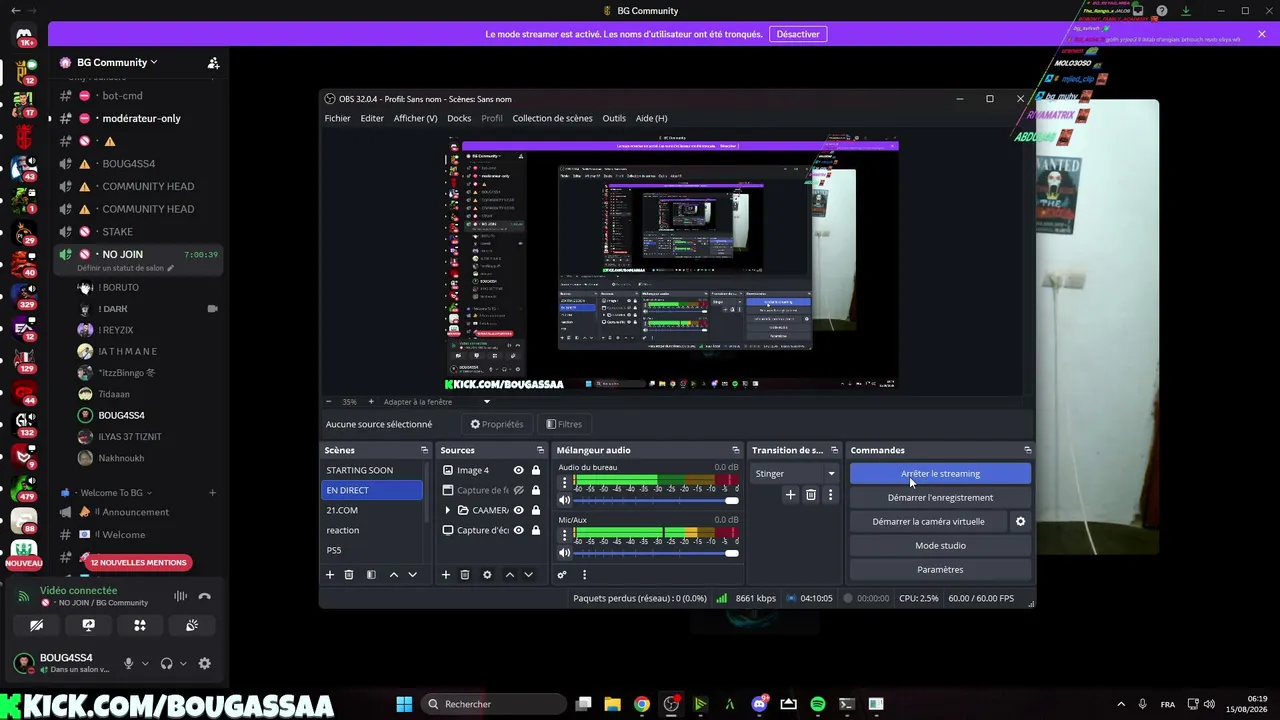Show hidden system tray icons

click(x=1119, y=704)
